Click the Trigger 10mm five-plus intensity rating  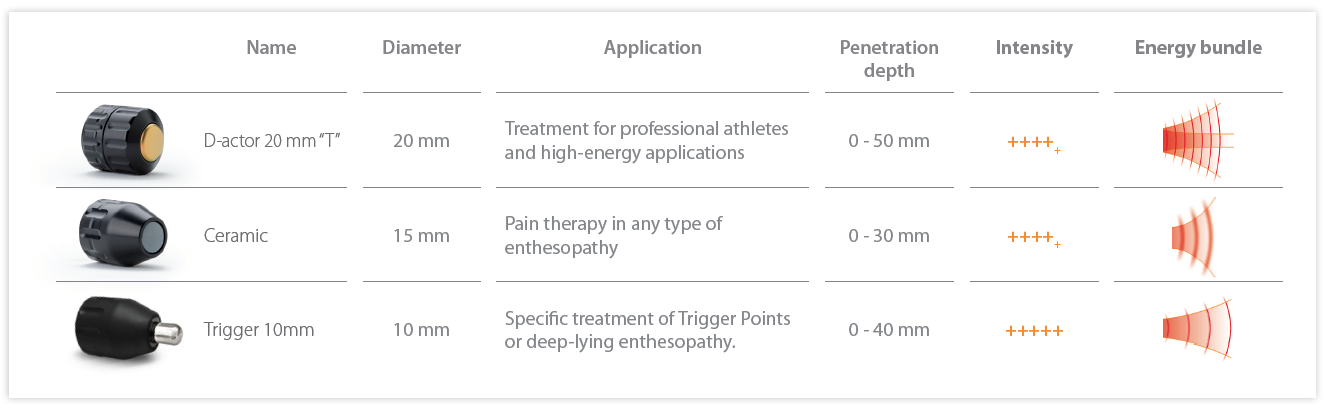point(1034,331)
